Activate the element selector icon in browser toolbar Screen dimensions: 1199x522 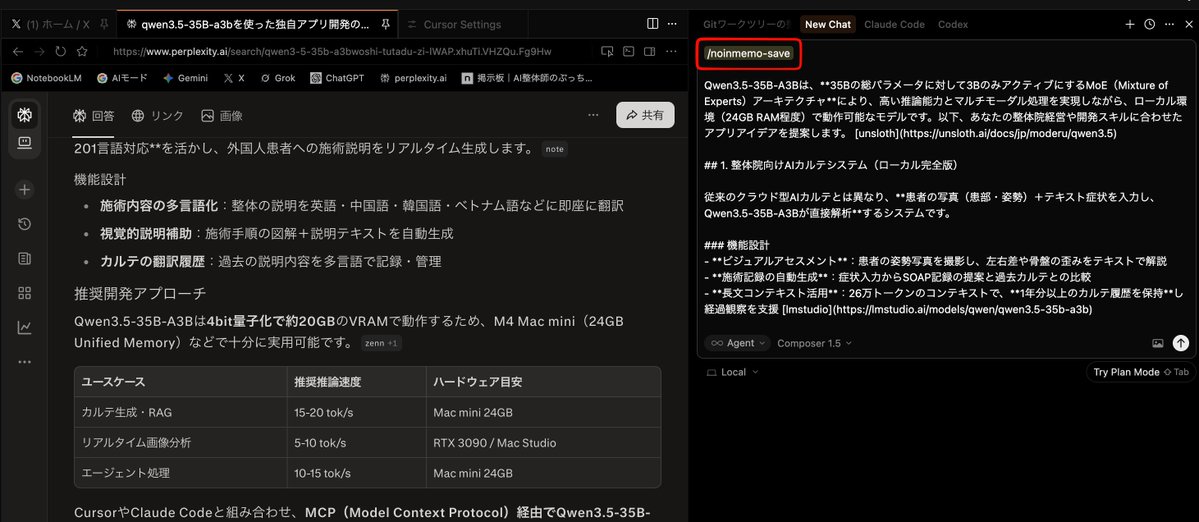coord(607,52)
